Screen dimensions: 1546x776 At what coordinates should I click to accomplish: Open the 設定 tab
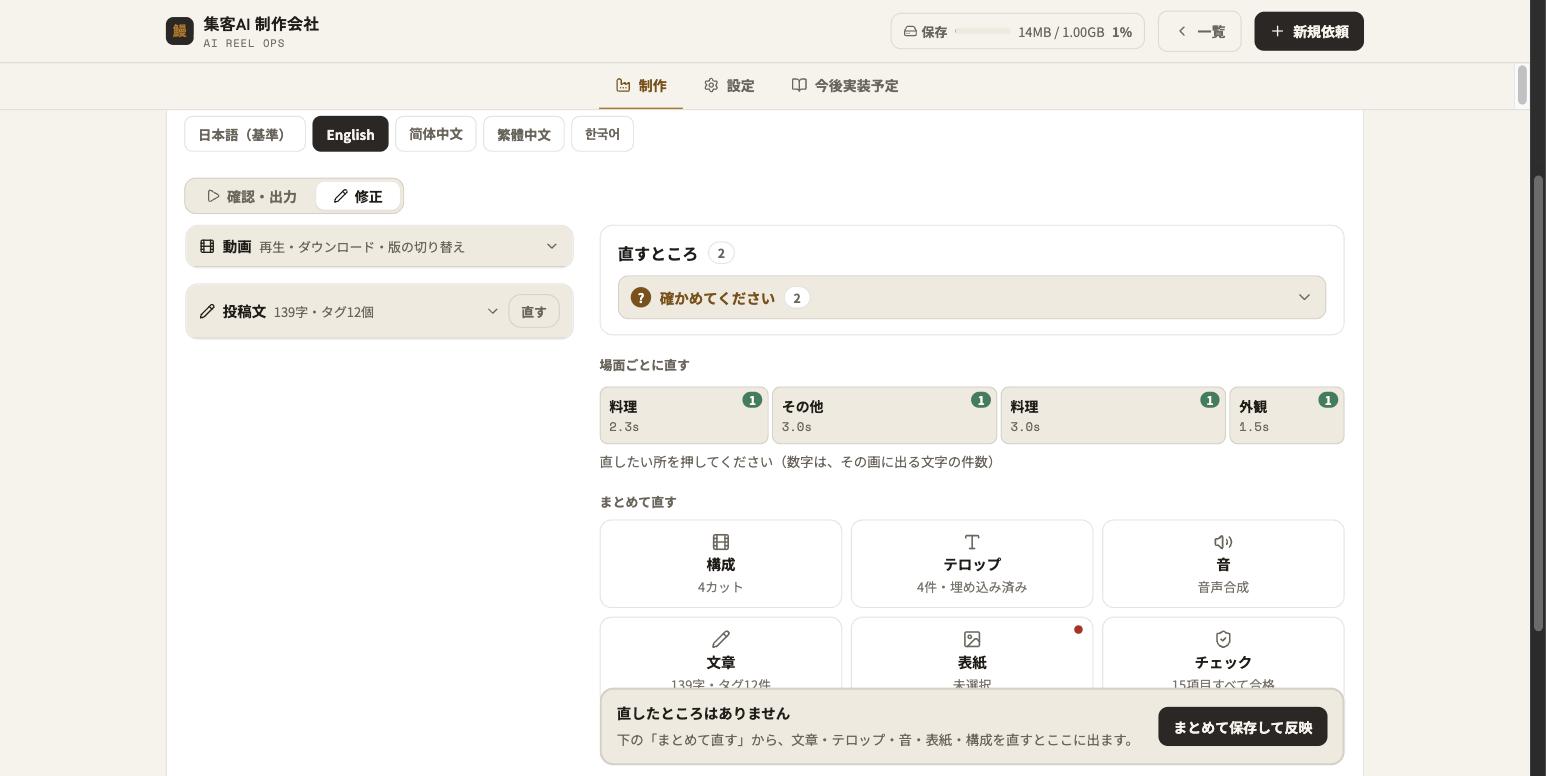coord(729,86)
